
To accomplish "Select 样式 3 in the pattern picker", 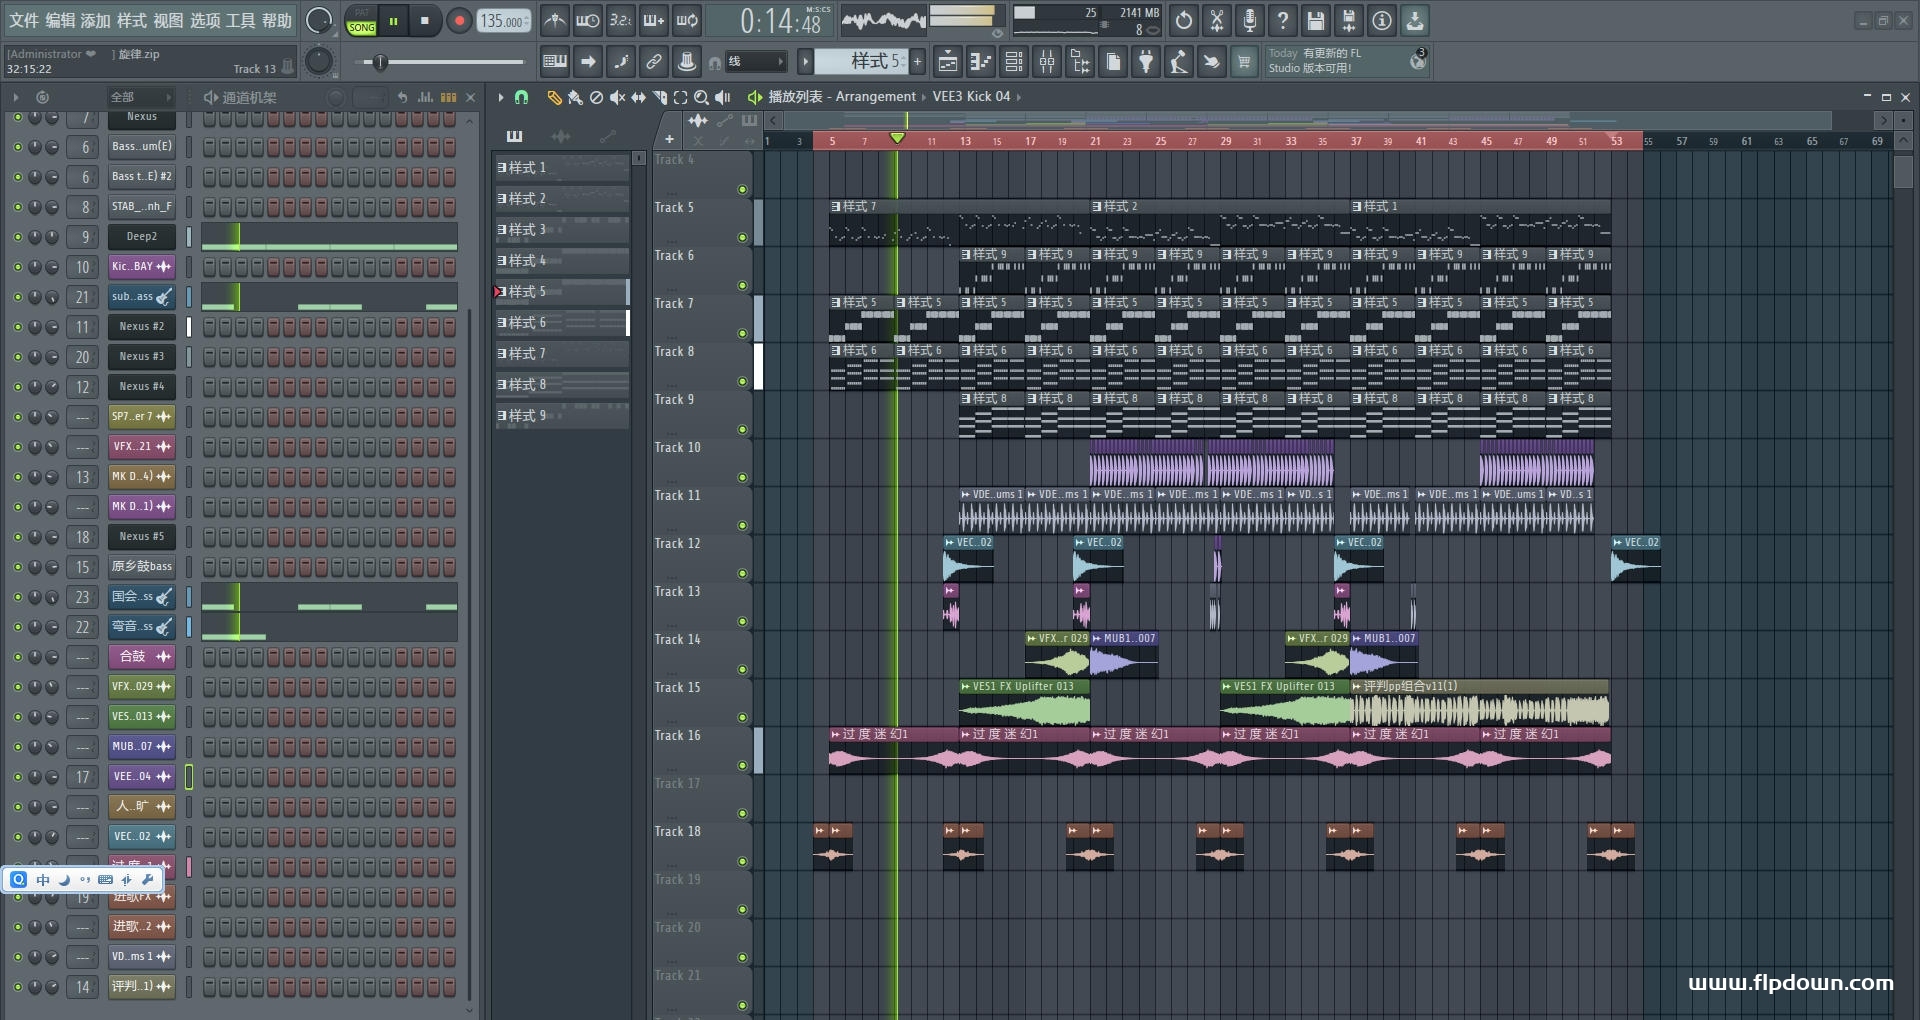I will (560, 230).
